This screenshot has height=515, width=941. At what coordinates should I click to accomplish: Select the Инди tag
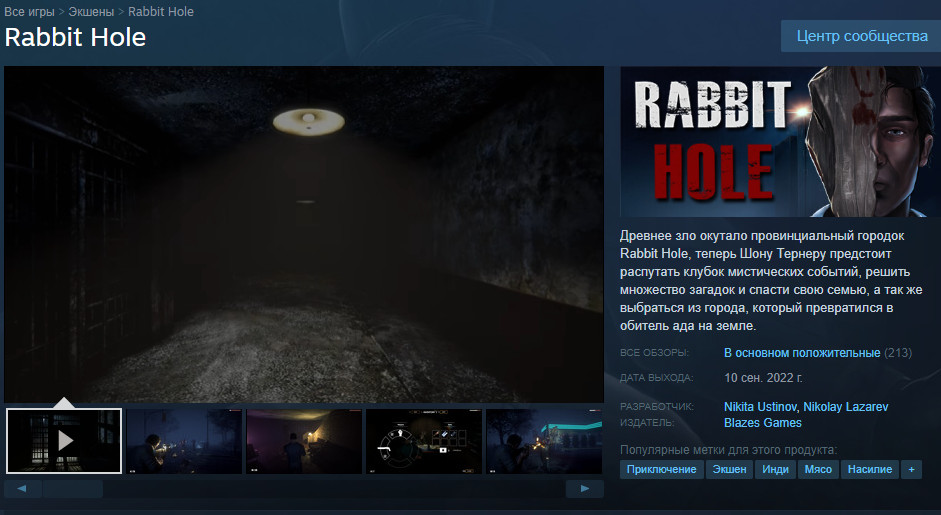coord(775,469)
